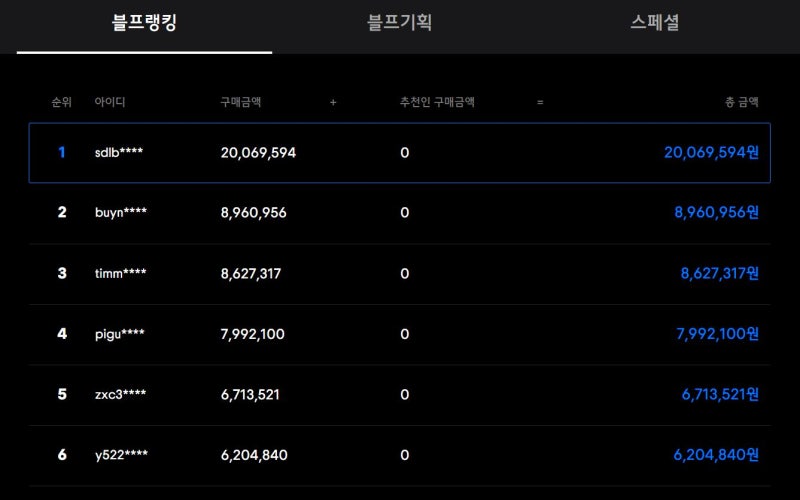Screen dimensions: 800x500
Task: Click user ID buyn****
Action: pyautogui.click(x=121, y=212)
